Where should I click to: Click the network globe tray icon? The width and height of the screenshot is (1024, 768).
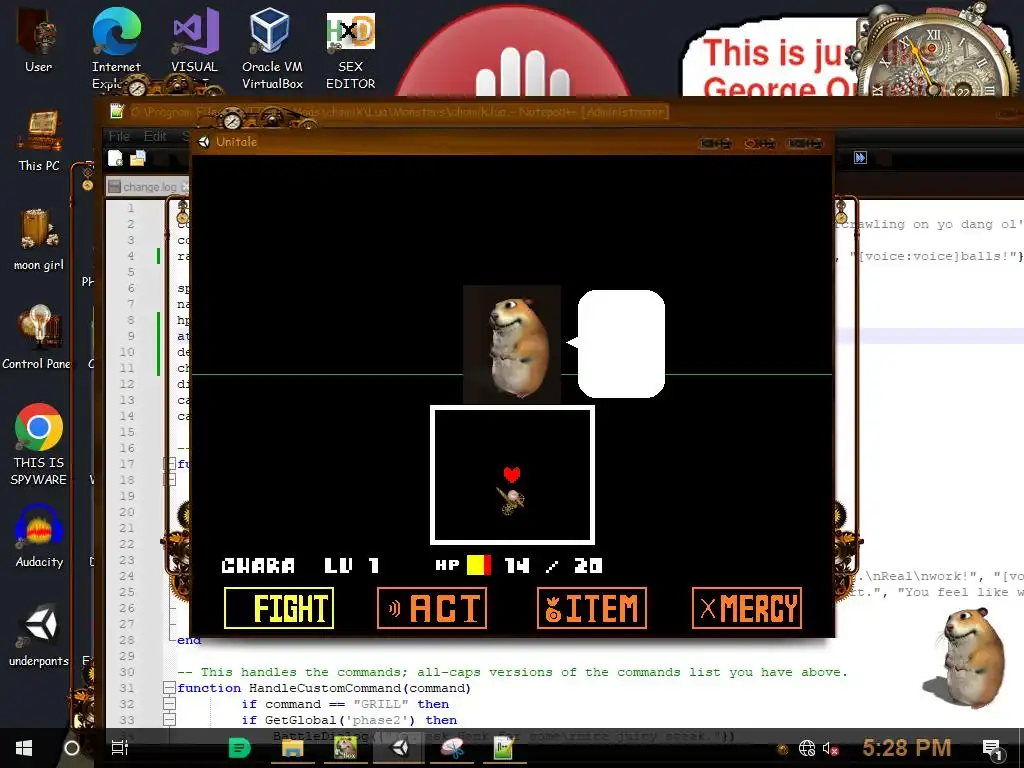(x=807, y=748)
